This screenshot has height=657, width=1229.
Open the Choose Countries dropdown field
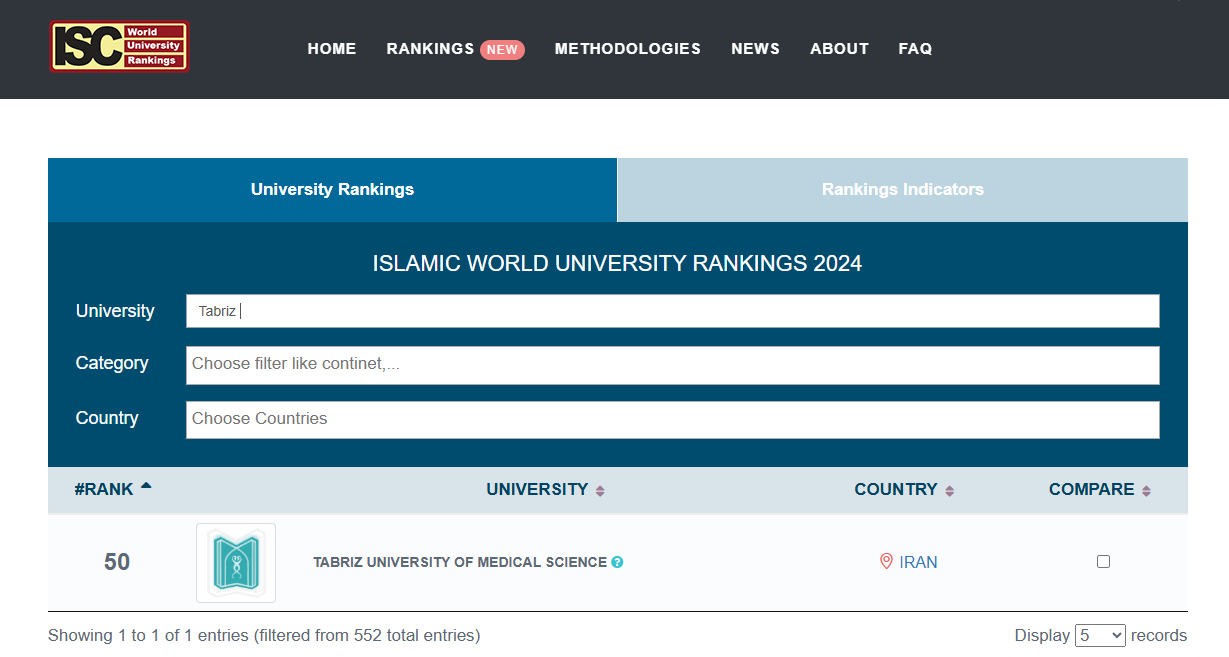(x=672, y=420)
